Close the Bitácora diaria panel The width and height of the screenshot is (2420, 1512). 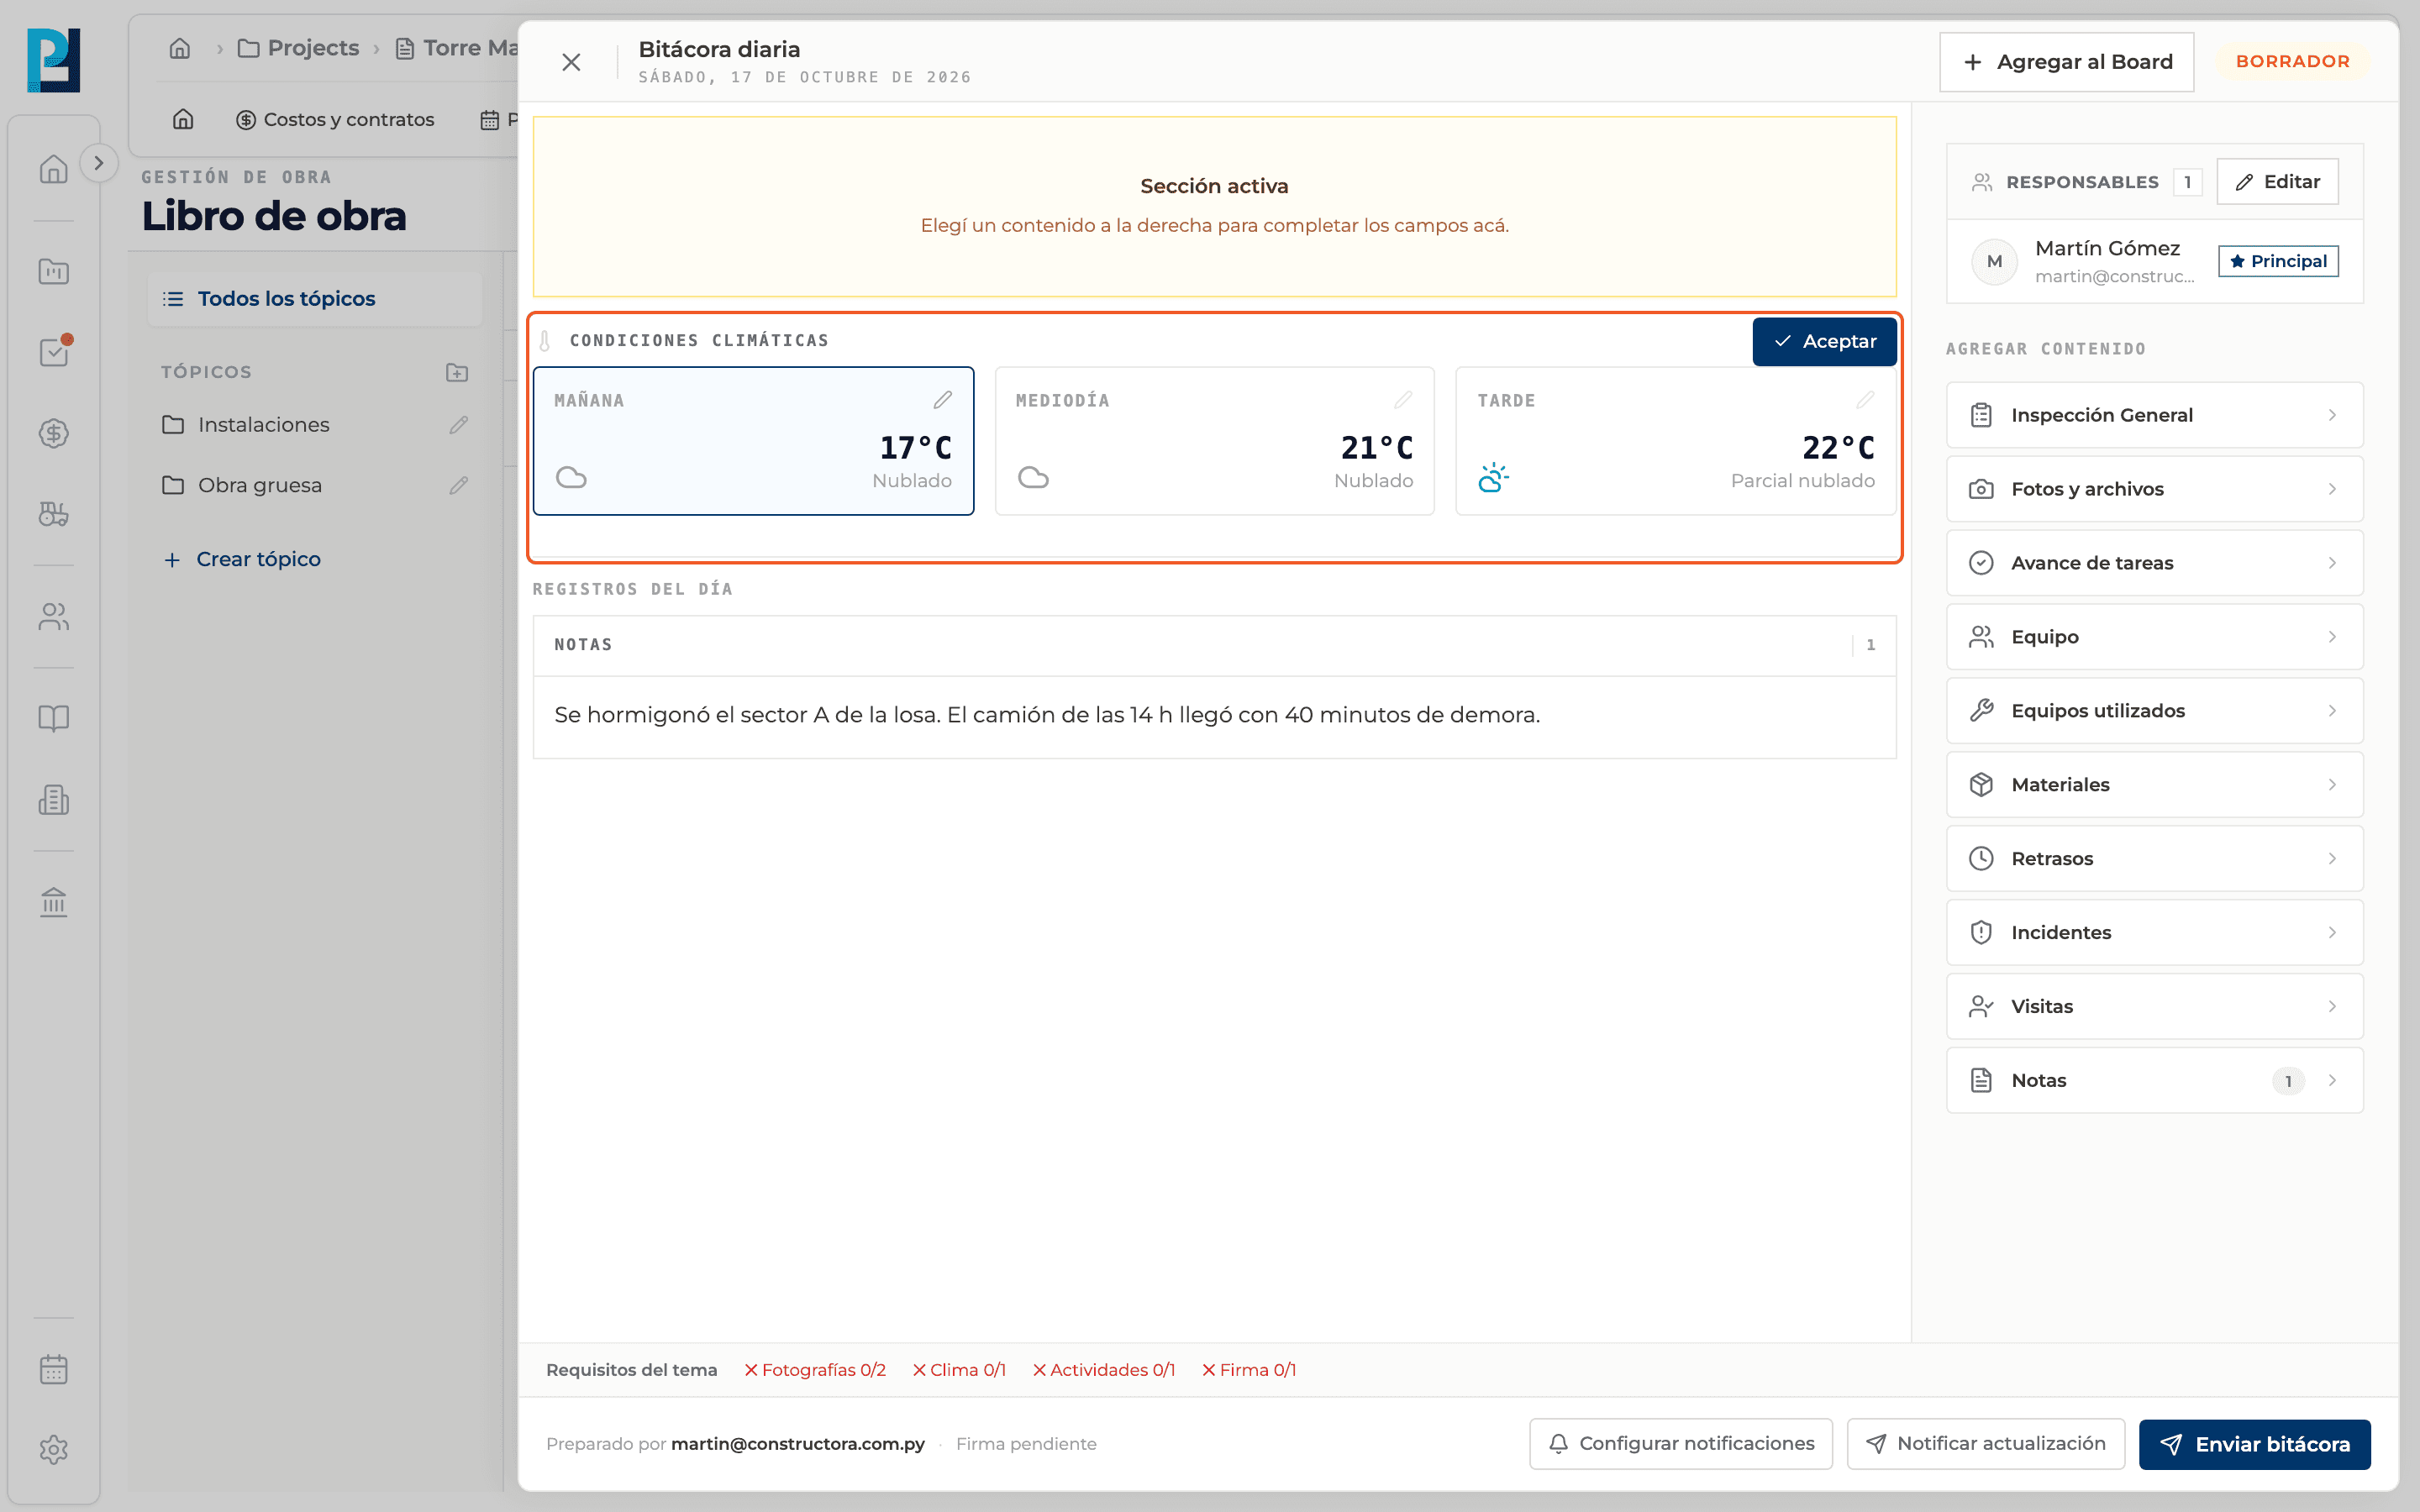pos(571,62)
